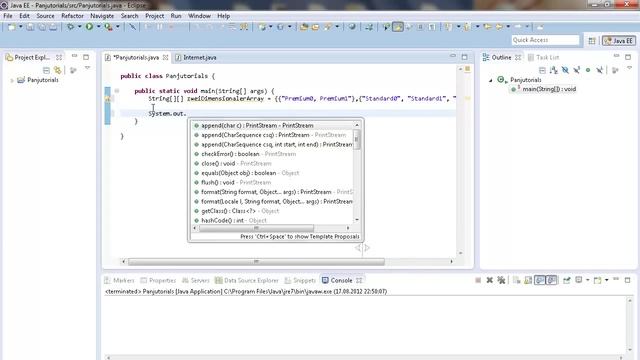This screenshot has width=640, height=360.
Task: Click Remove All Terminated Launches icon
Action: click(501, 280)
